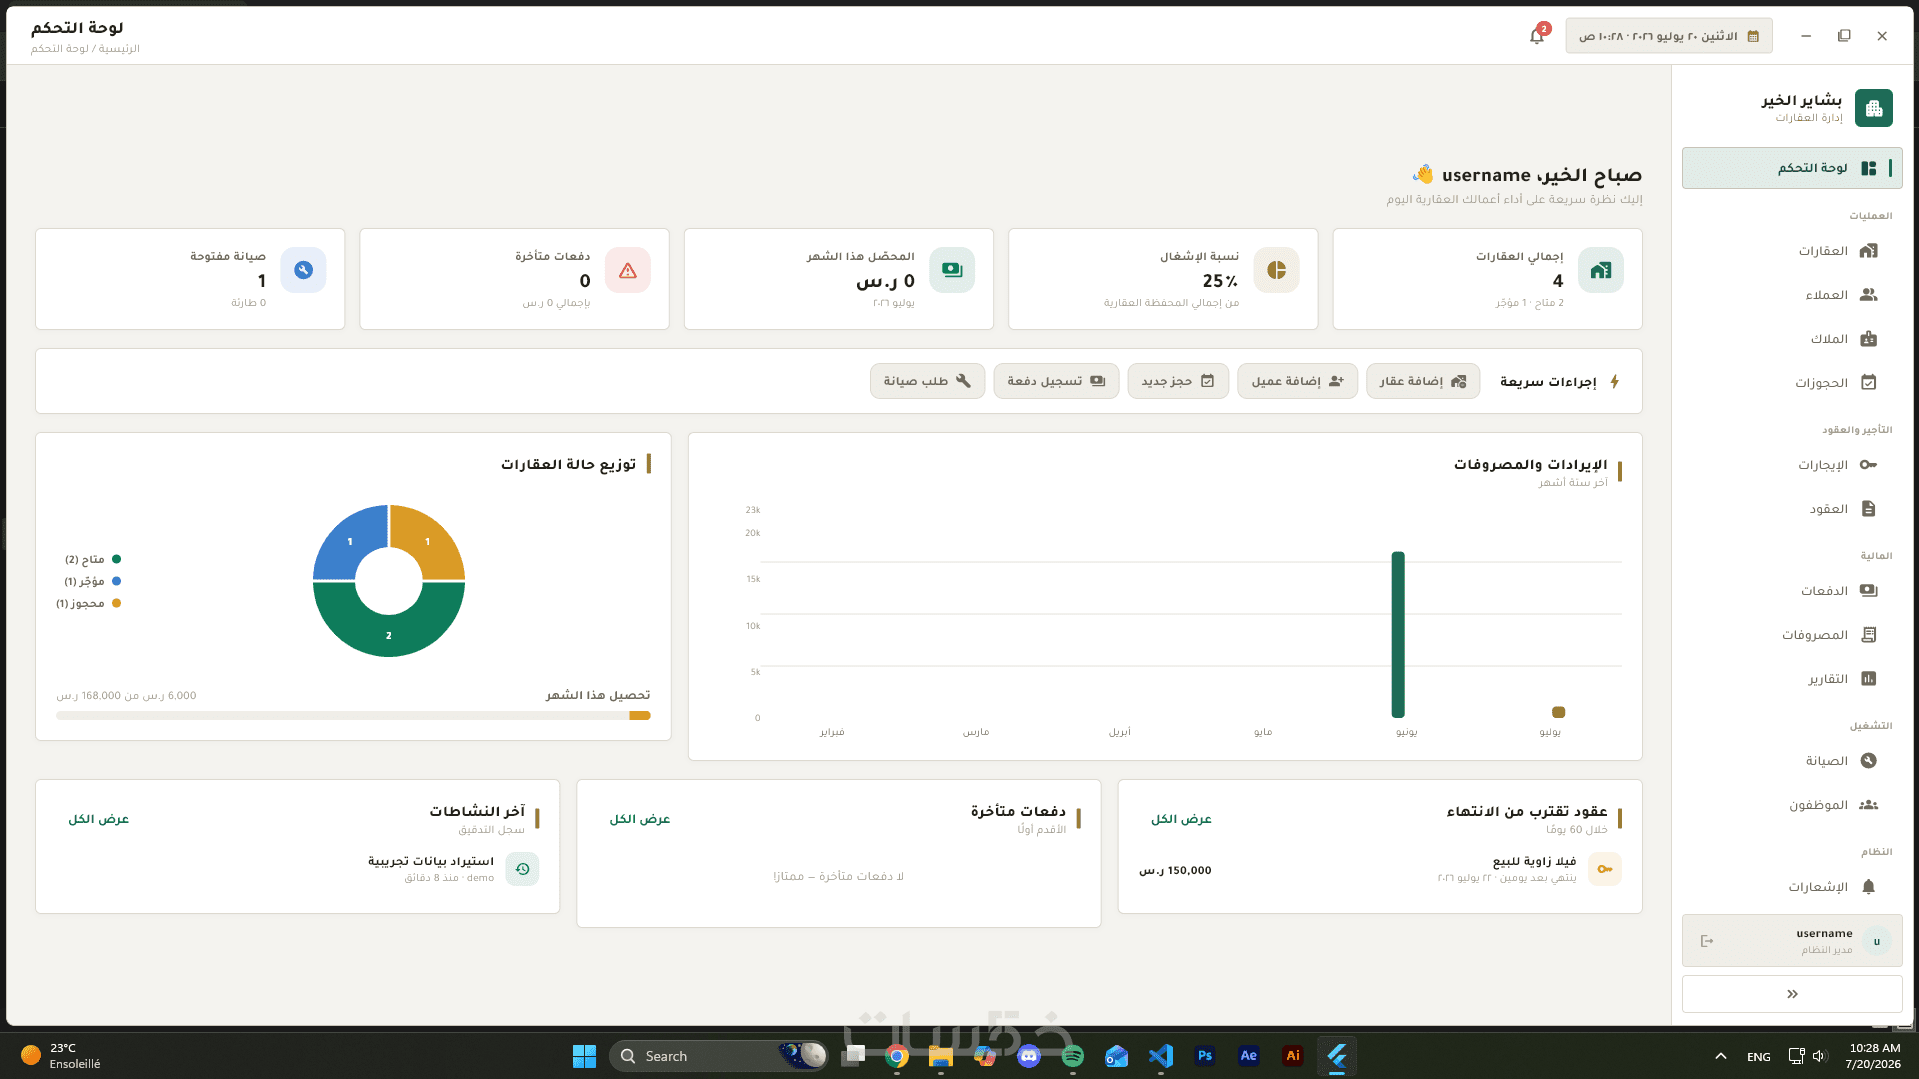Click the صيانة مفتوحة wrench icon
Image resolution: width=1919 pixels, height=1079 pixels.
pos(303,270)
